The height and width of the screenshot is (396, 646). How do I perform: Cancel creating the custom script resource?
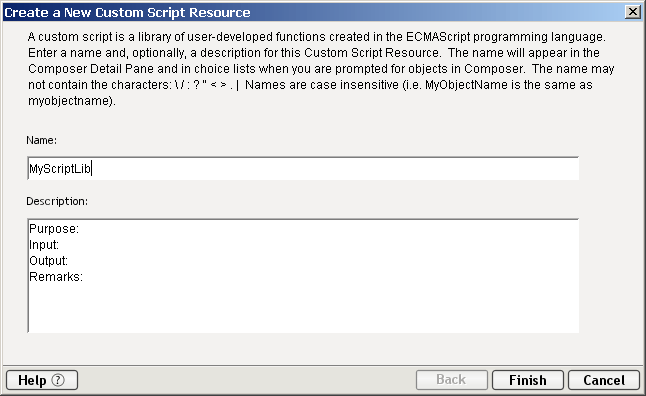[x=604, y=380]
